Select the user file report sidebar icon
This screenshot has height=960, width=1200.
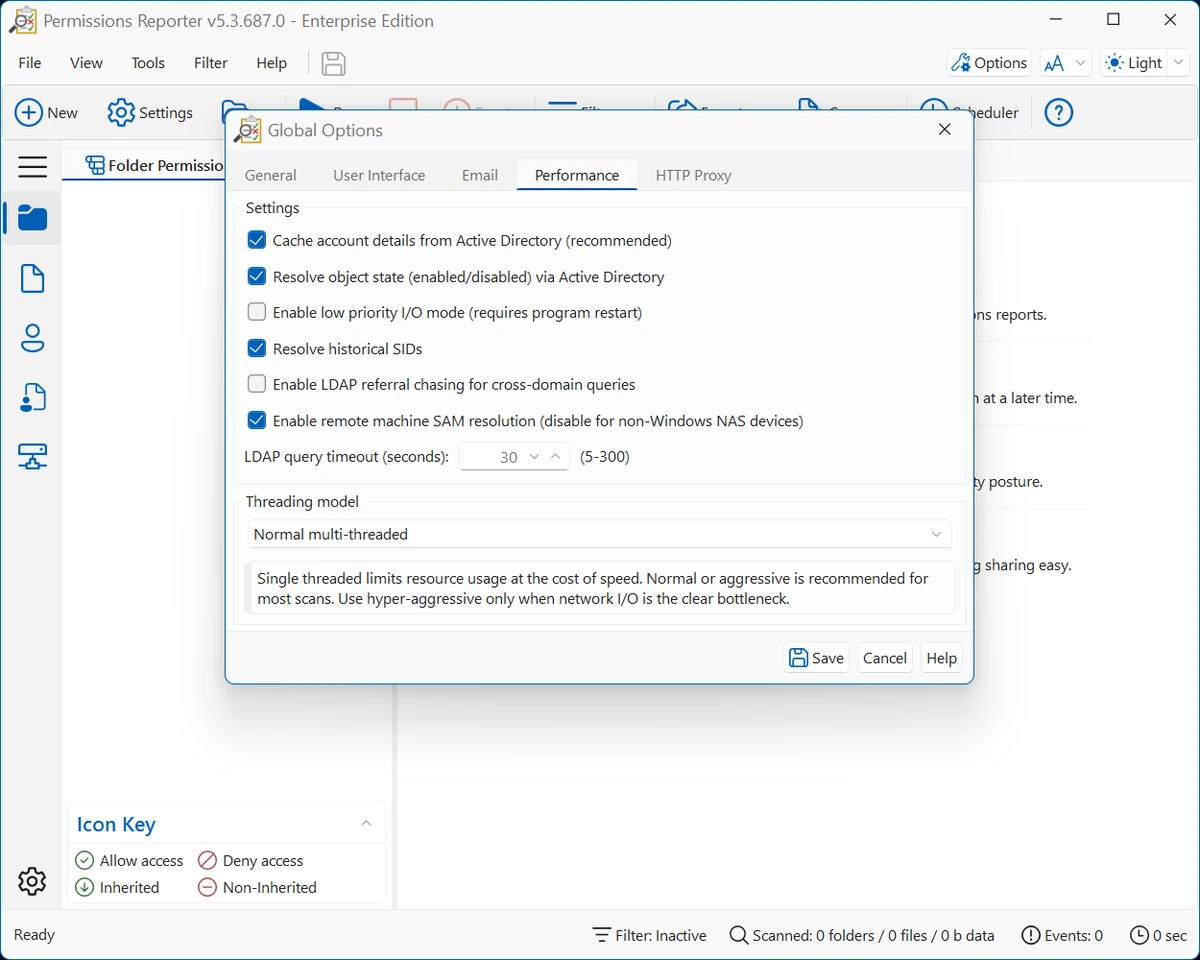[32, 398]
